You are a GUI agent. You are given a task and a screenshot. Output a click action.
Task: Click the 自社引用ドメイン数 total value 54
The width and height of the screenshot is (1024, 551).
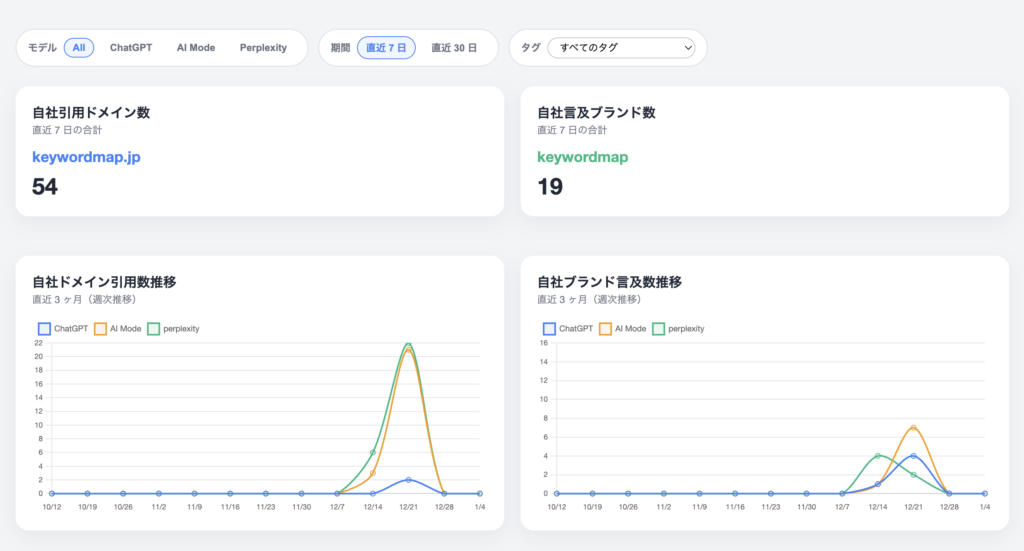(x=45, y=186)
